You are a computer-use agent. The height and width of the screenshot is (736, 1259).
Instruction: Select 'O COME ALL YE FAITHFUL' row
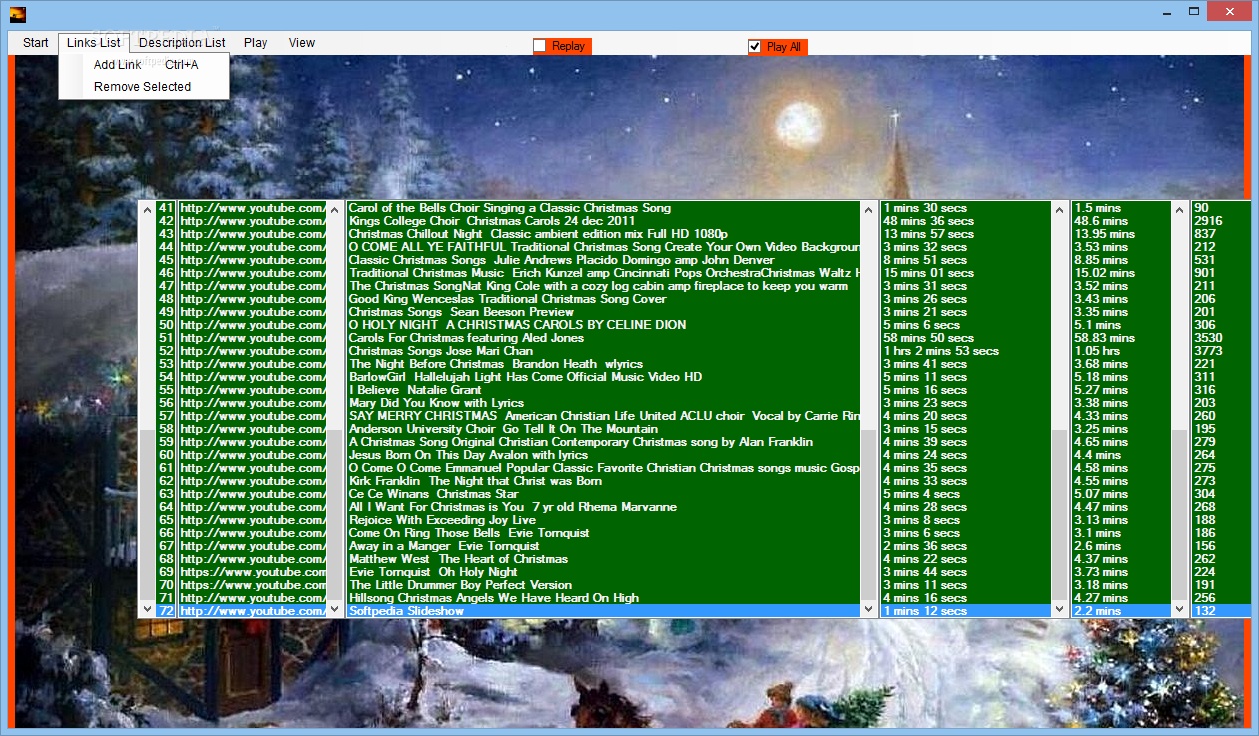click(x=603, y=247)
